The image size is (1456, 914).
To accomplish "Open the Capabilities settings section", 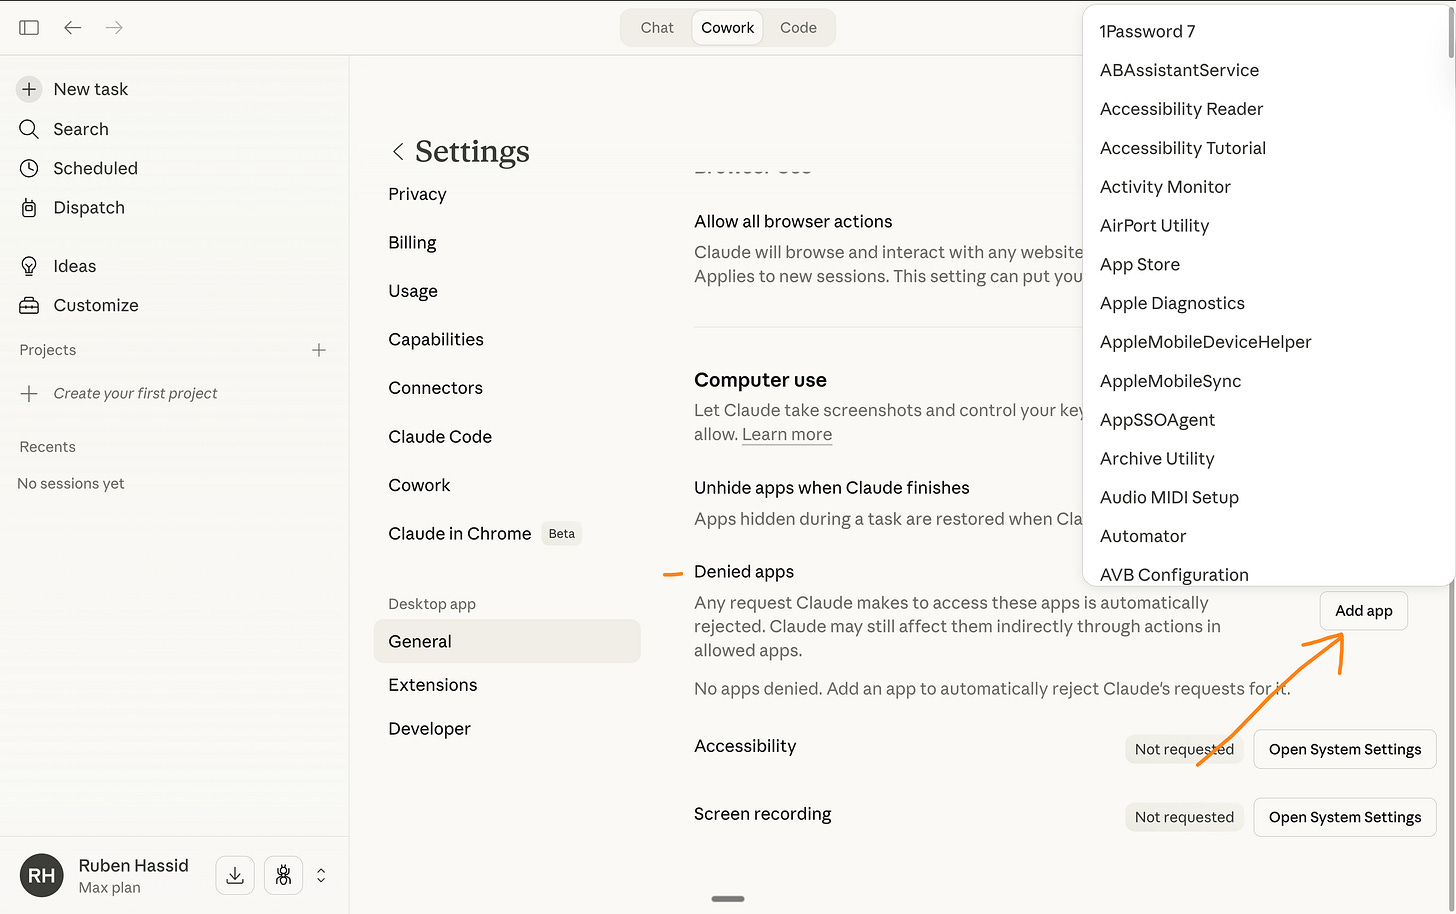I will 436,340.
